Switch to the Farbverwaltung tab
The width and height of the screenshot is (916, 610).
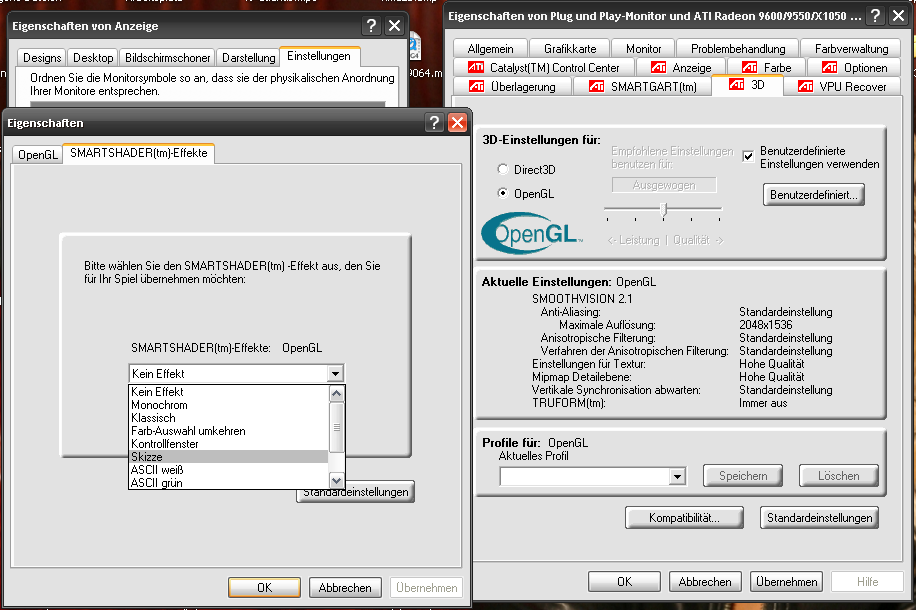click(851, 48)
